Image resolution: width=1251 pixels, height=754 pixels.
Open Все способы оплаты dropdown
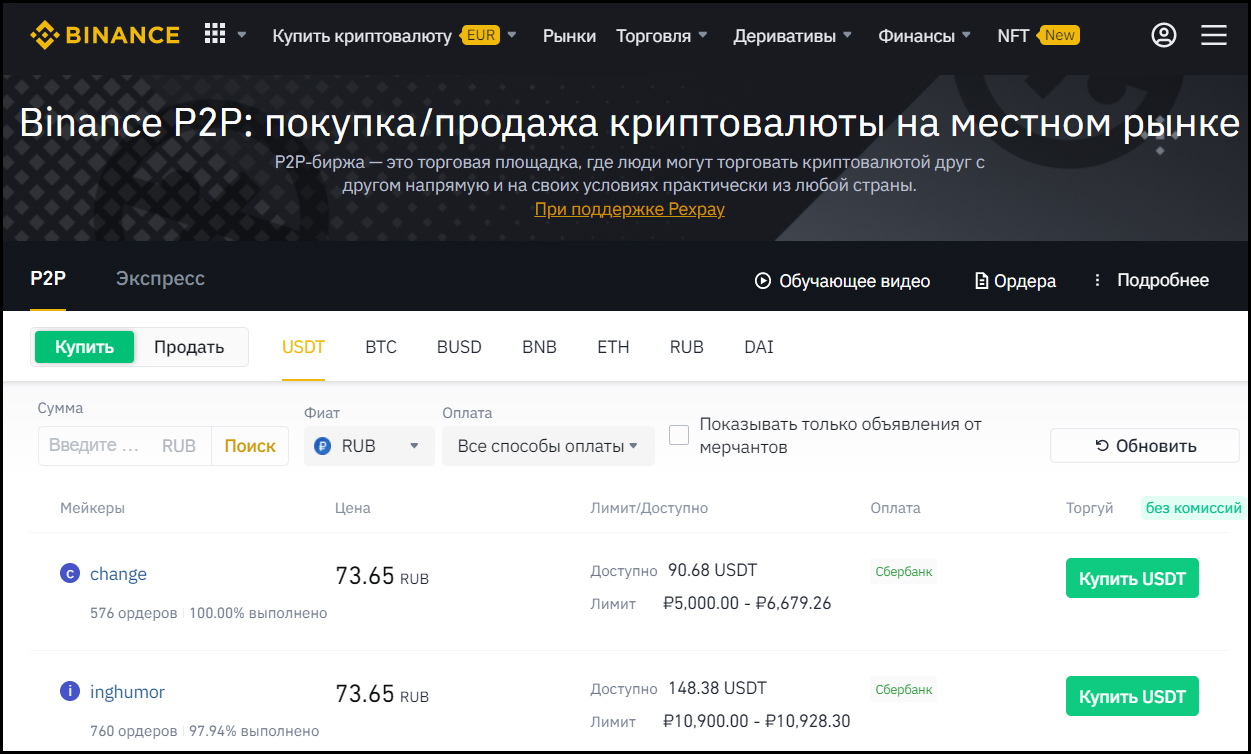click(x=548, y=446)
